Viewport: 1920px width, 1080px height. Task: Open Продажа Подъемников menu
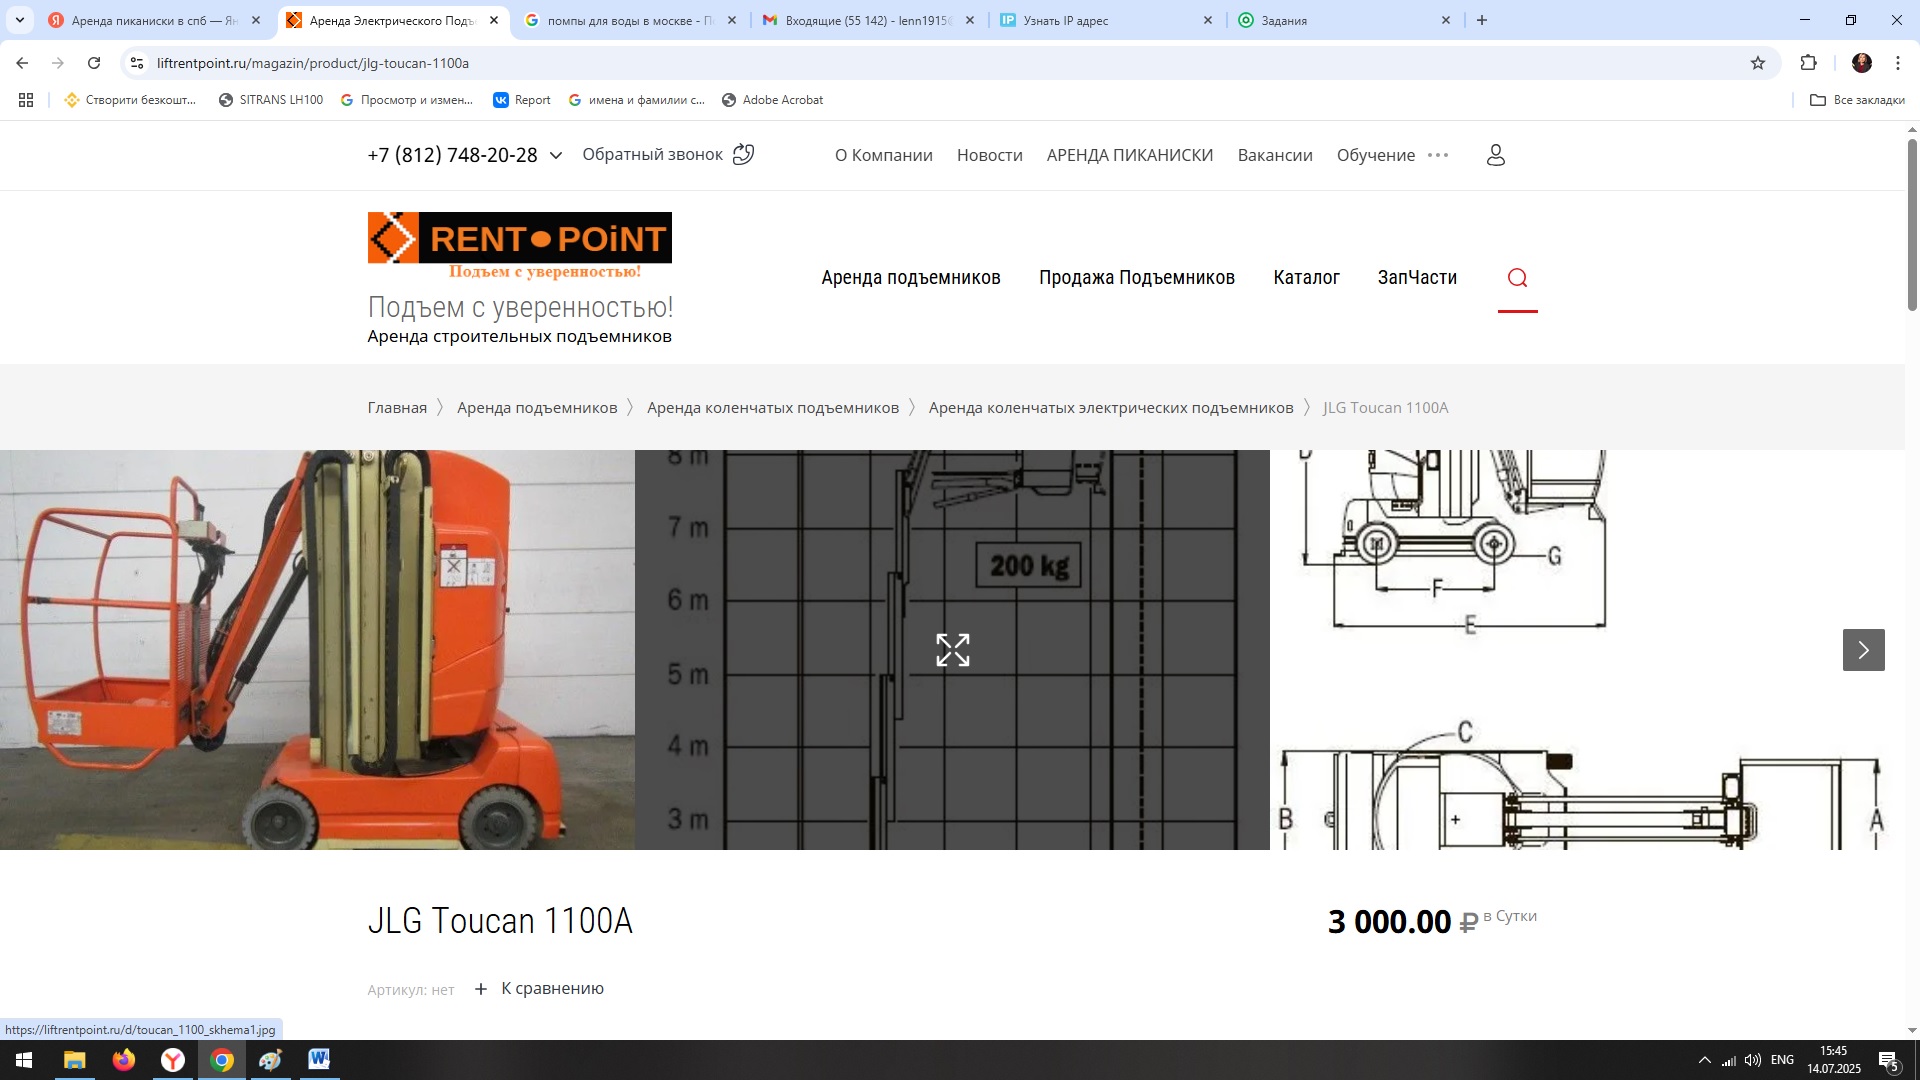coord(1136,278)
